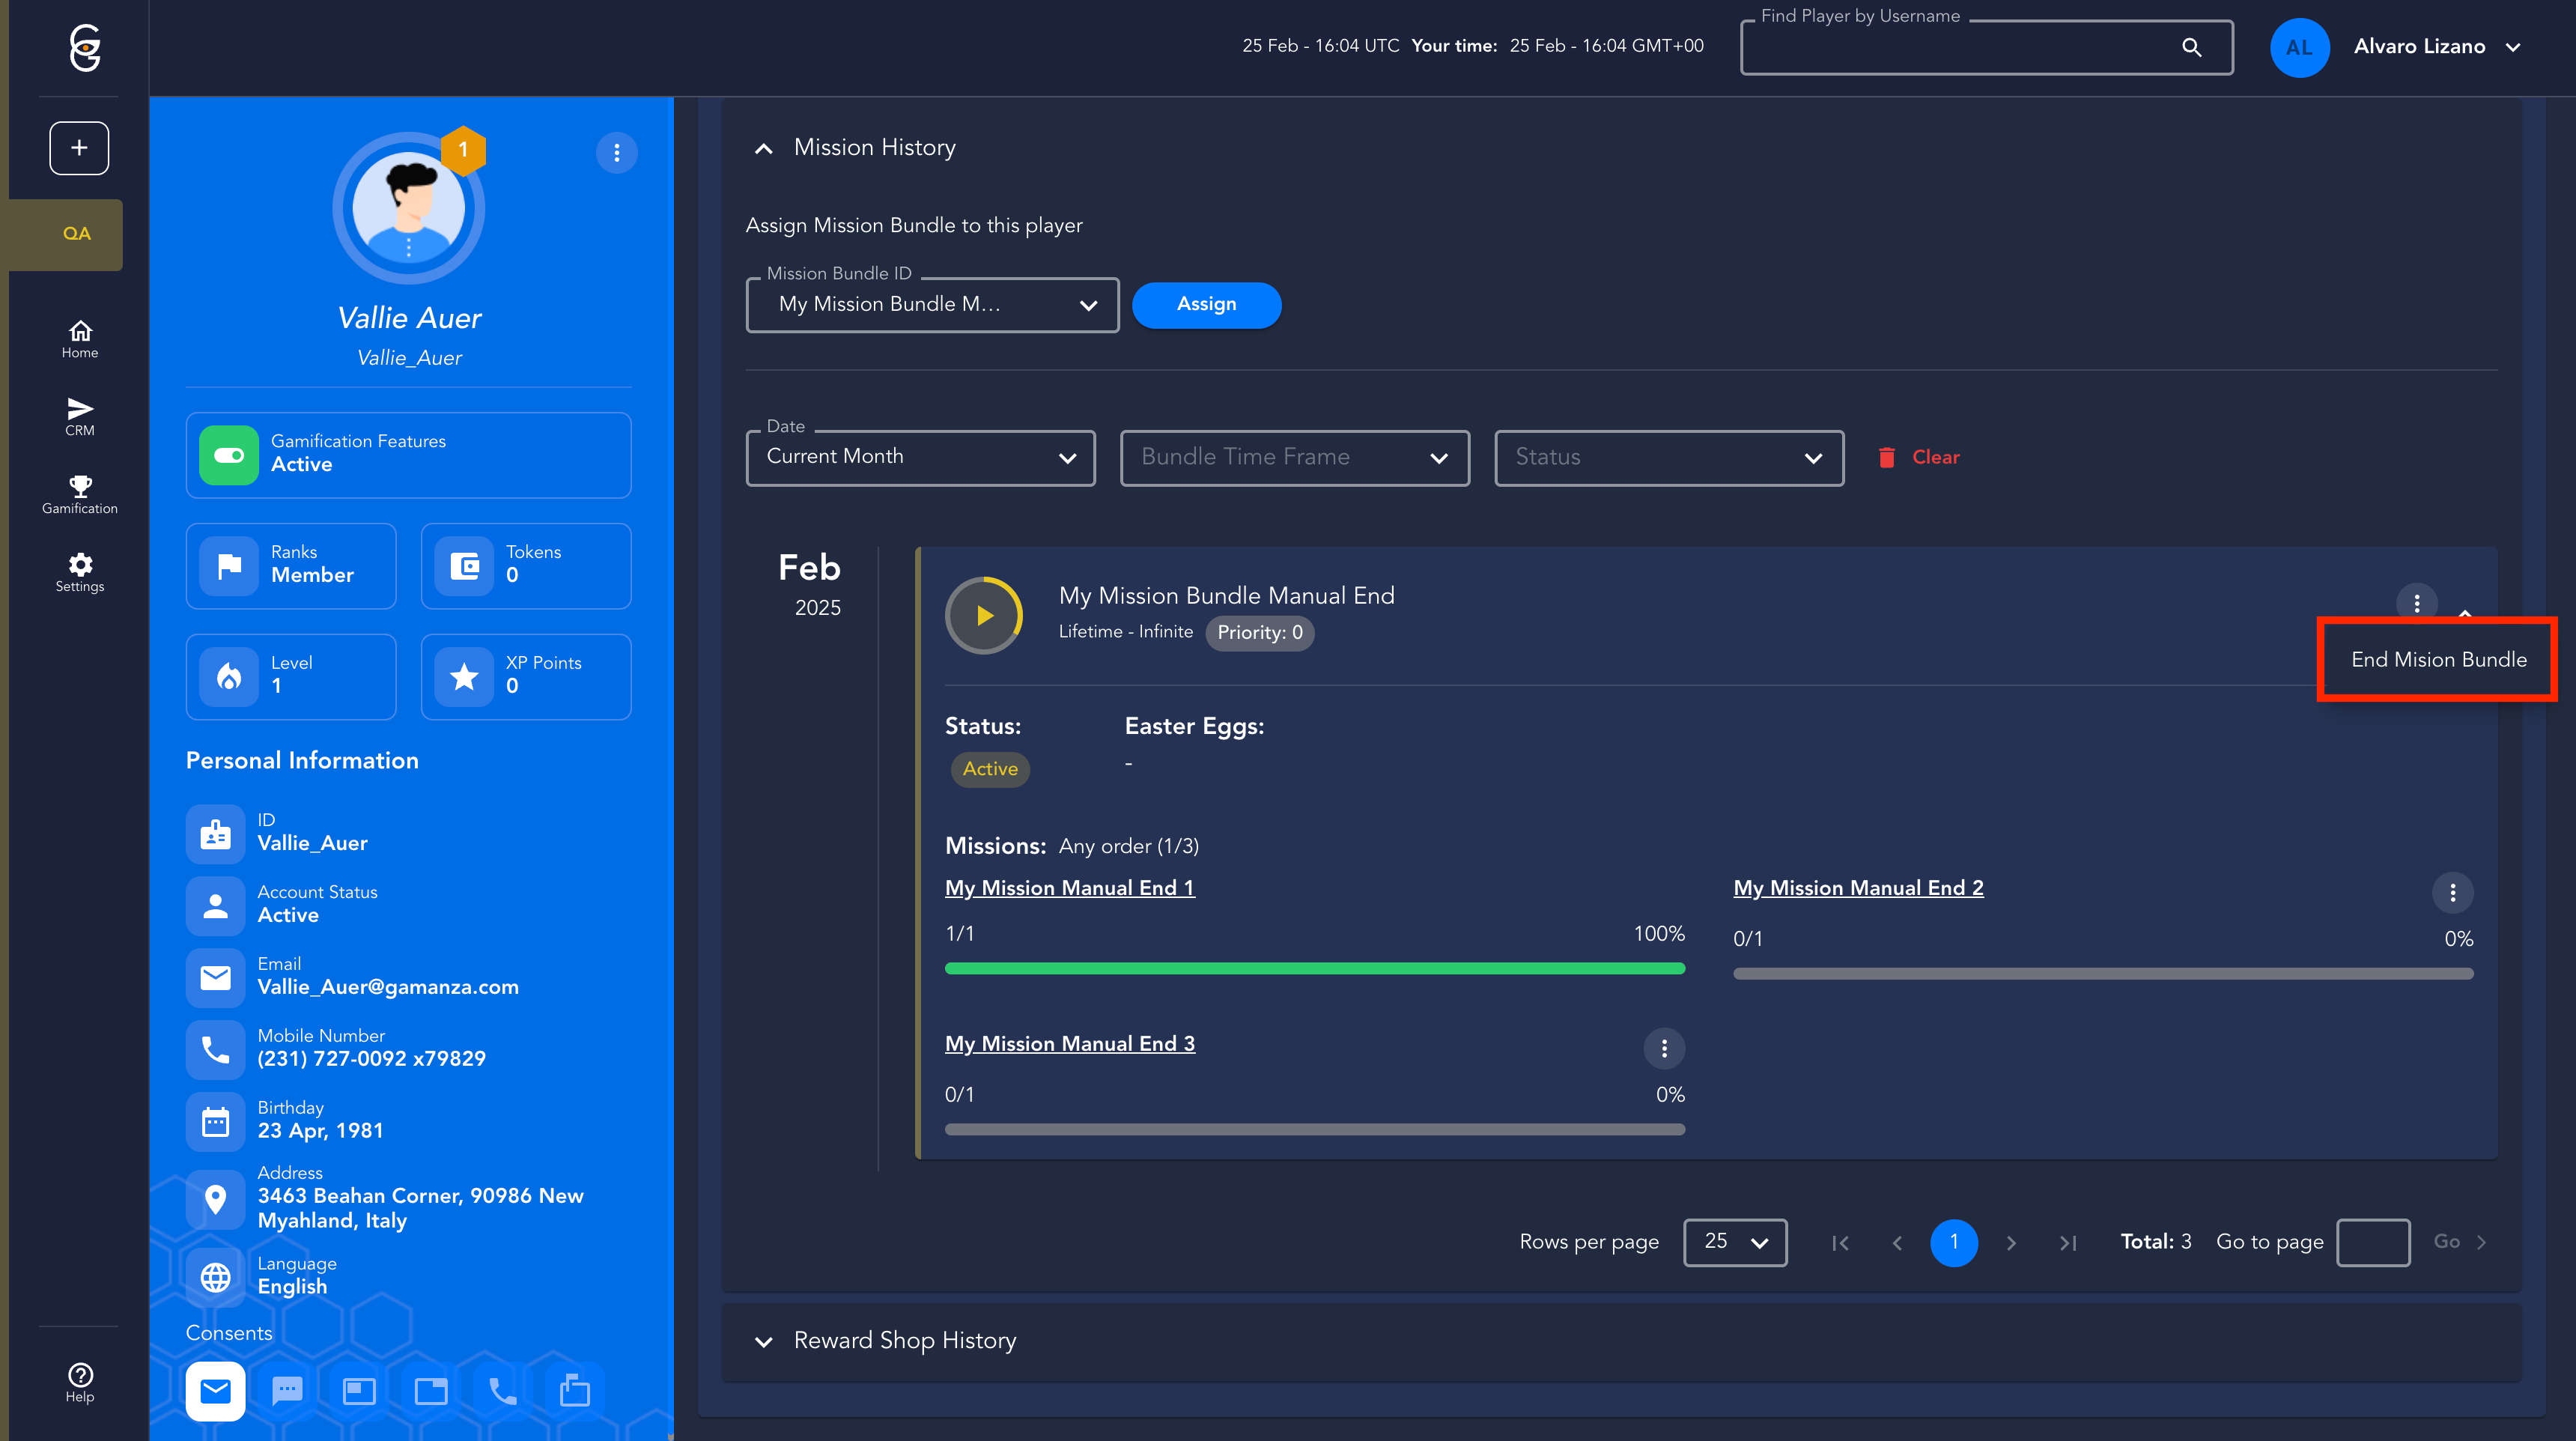
Task: Click the plus icon in left sidebar
Action: [79, 148]
